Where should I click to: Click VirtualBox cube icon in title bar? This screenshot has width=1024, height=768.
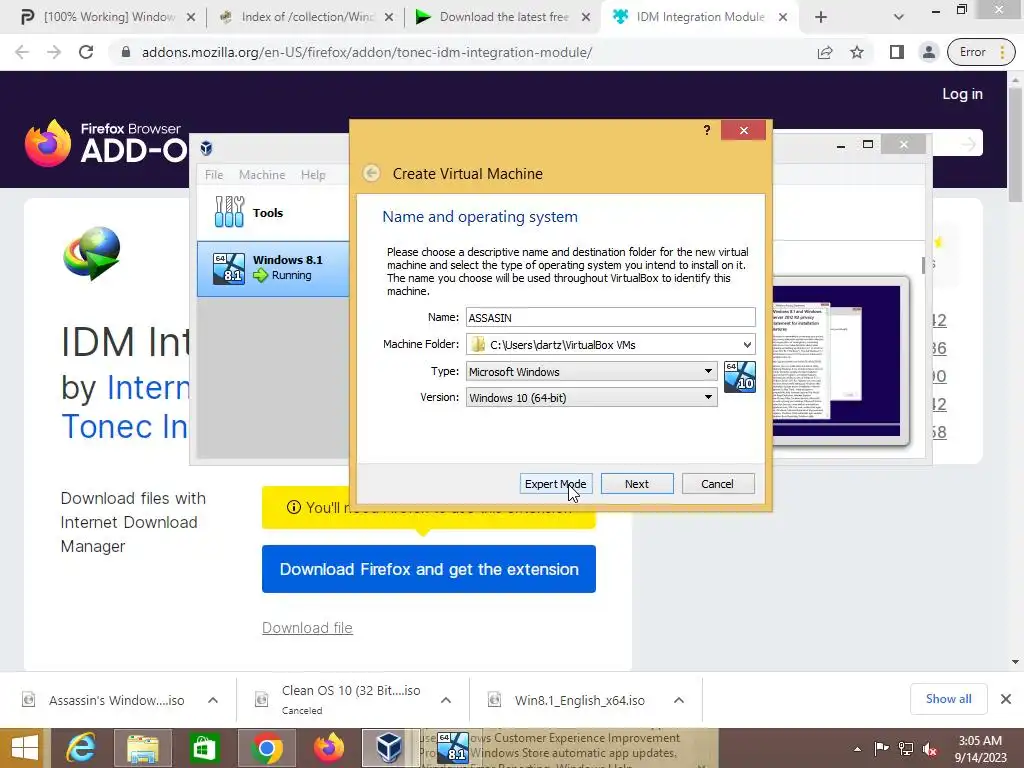pos(206,148)
